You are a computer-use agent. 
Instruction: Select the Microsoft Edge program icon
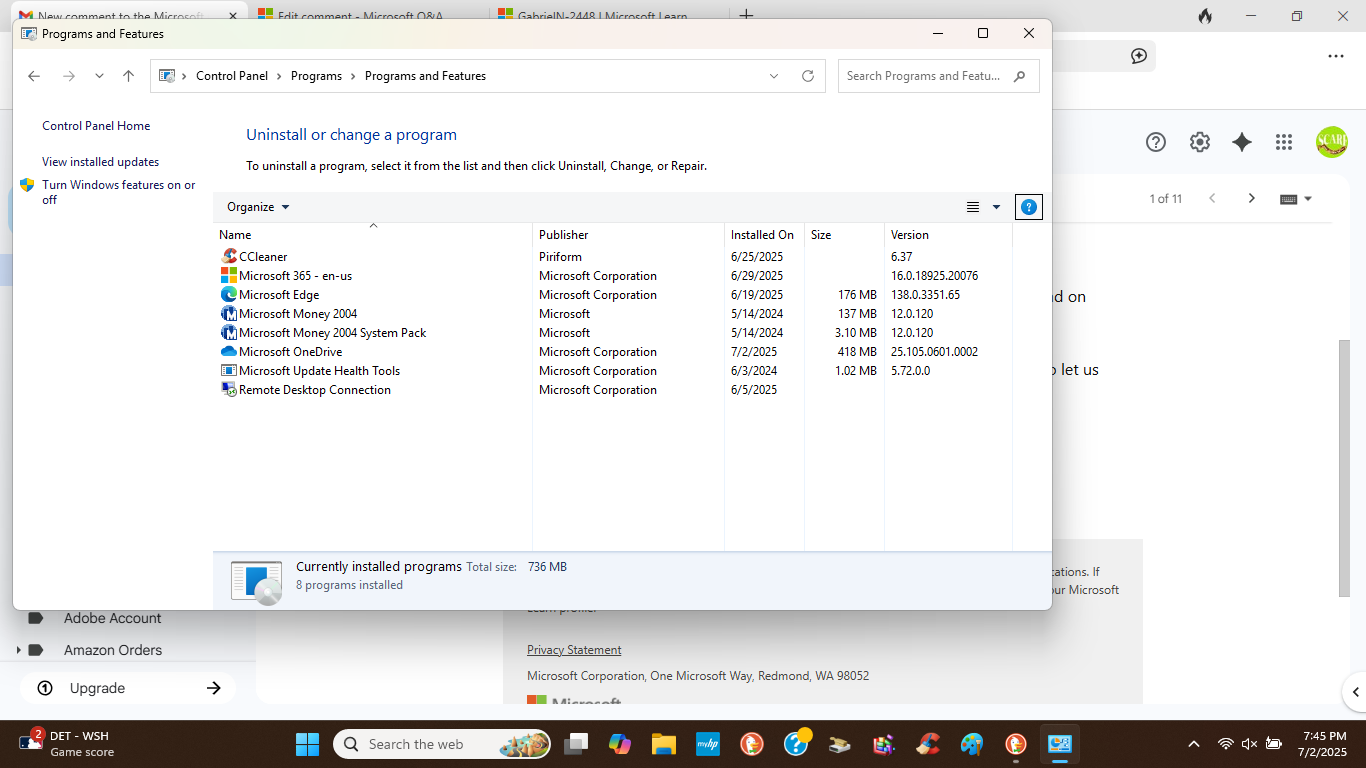pos(229,295)
